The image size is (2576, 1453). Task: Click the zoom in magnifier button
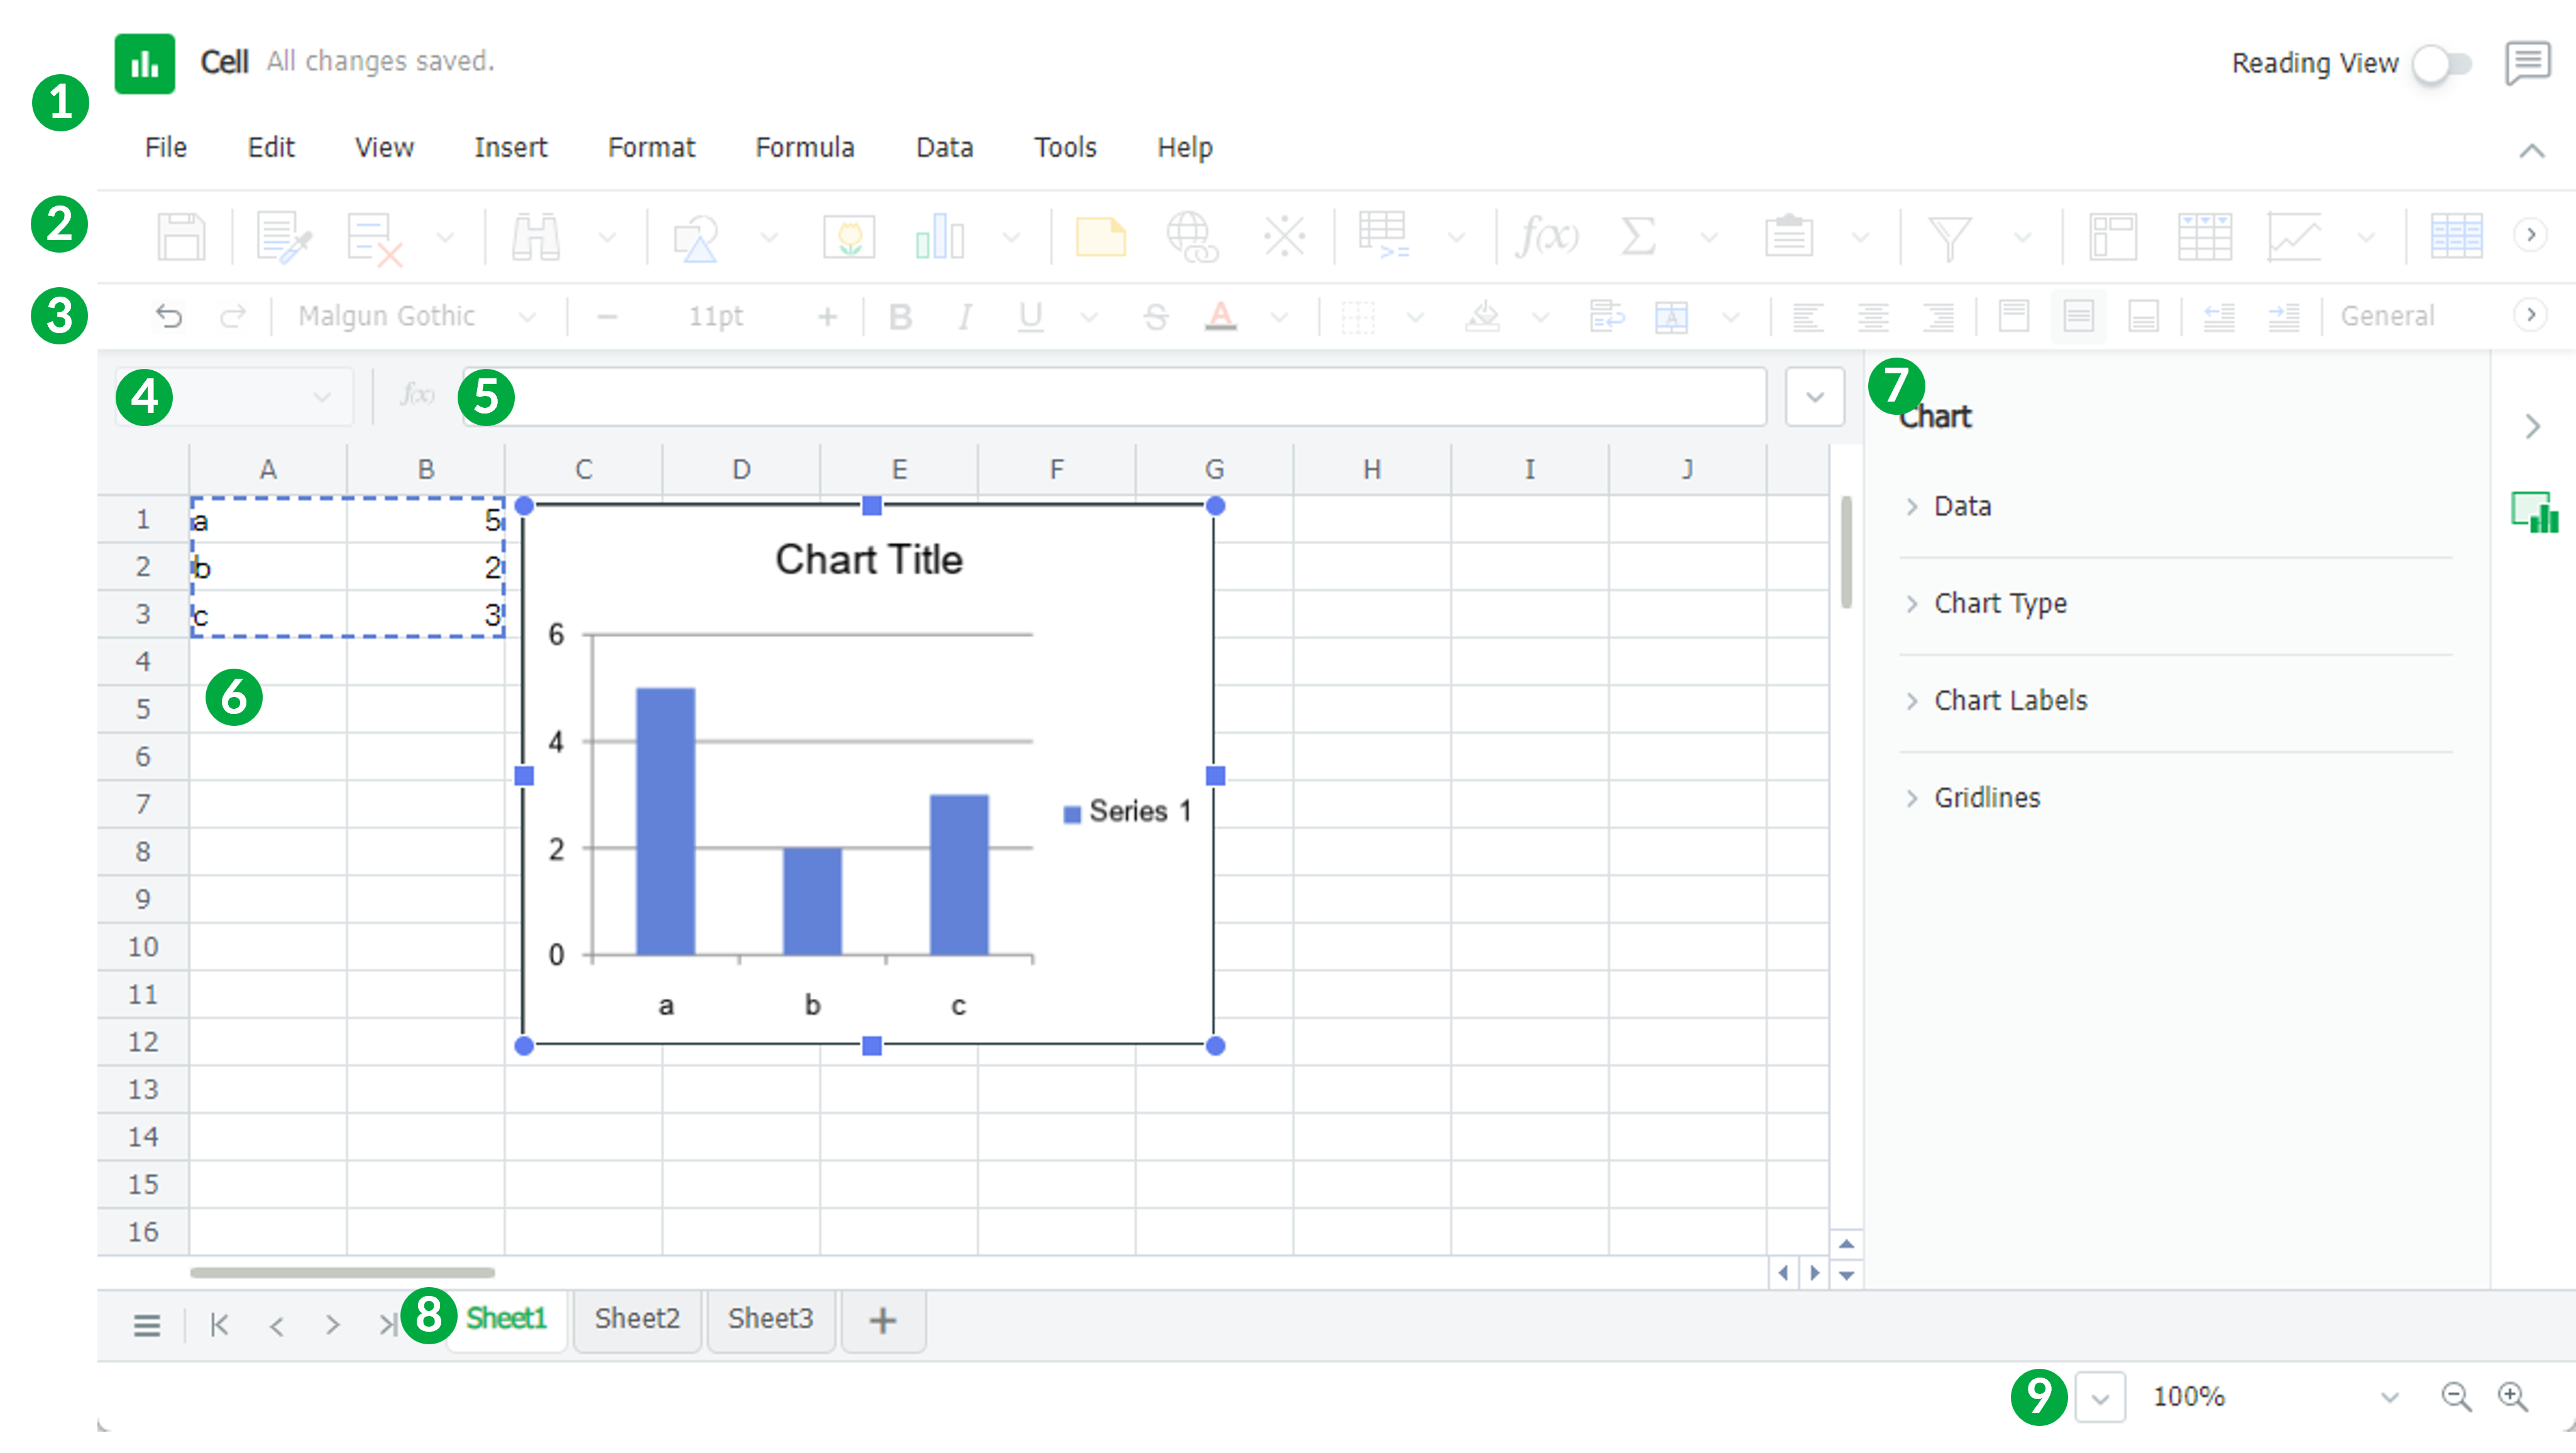click(2513, 1396)
